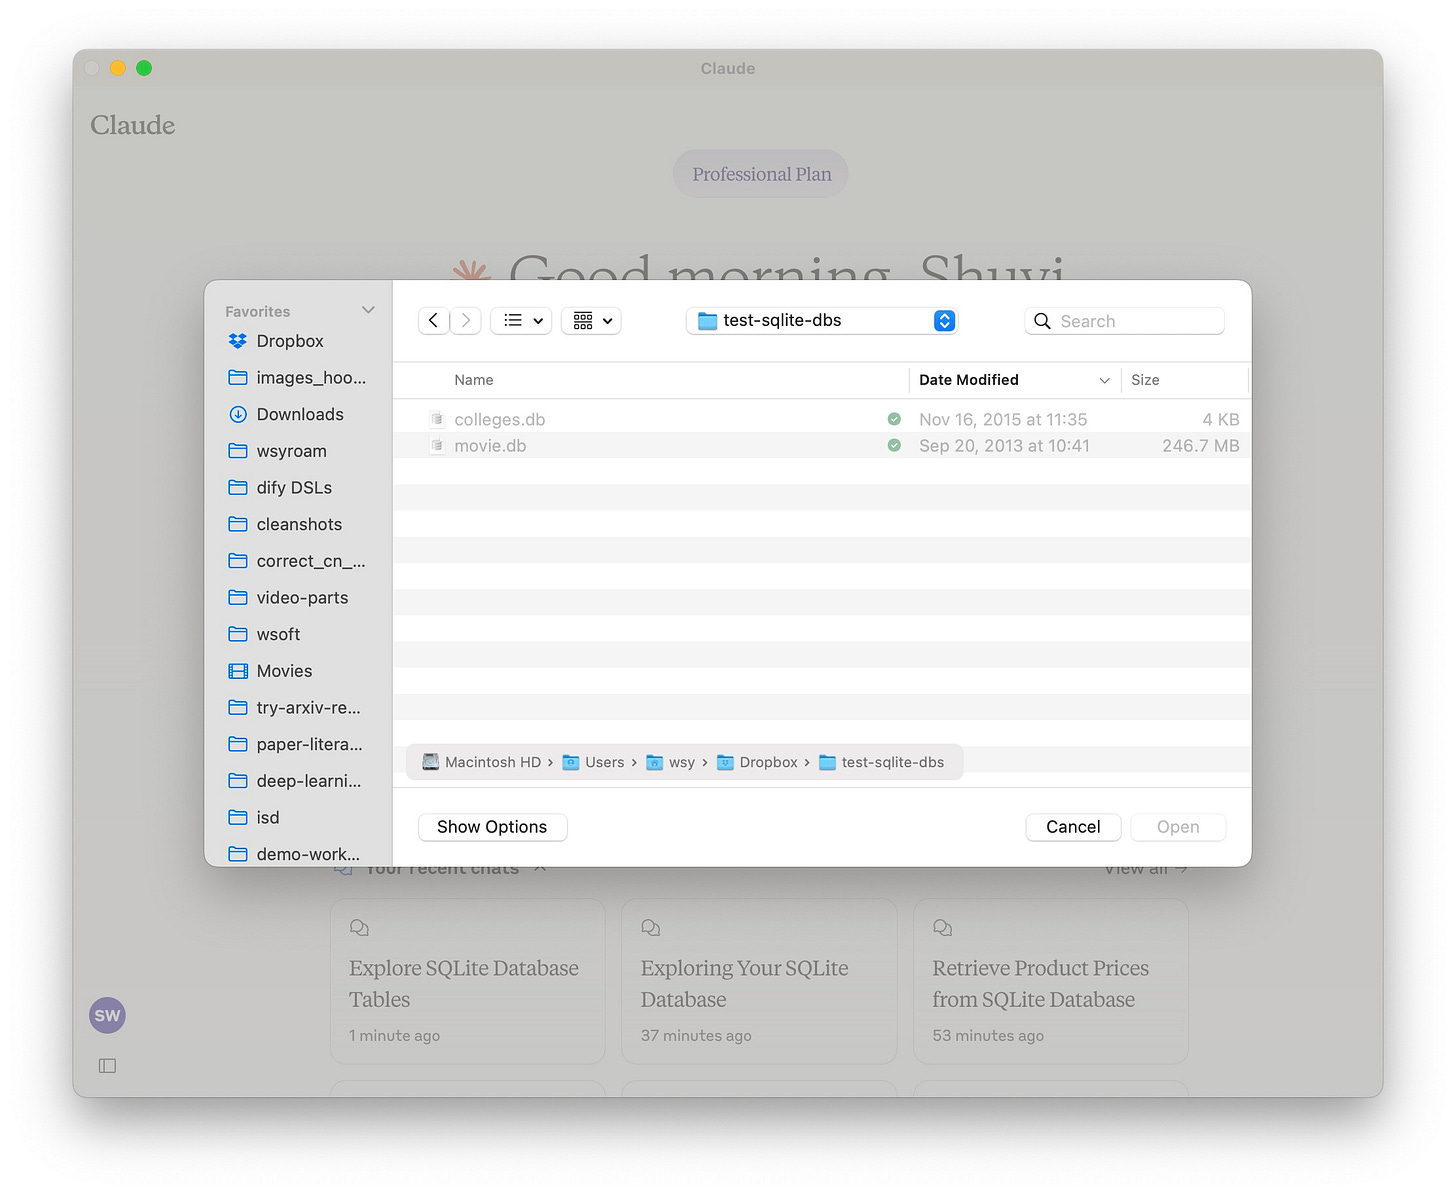This screenshot has width=1456, height=1194.
Task: Click the colleges.db file icon
Action: 437,419
